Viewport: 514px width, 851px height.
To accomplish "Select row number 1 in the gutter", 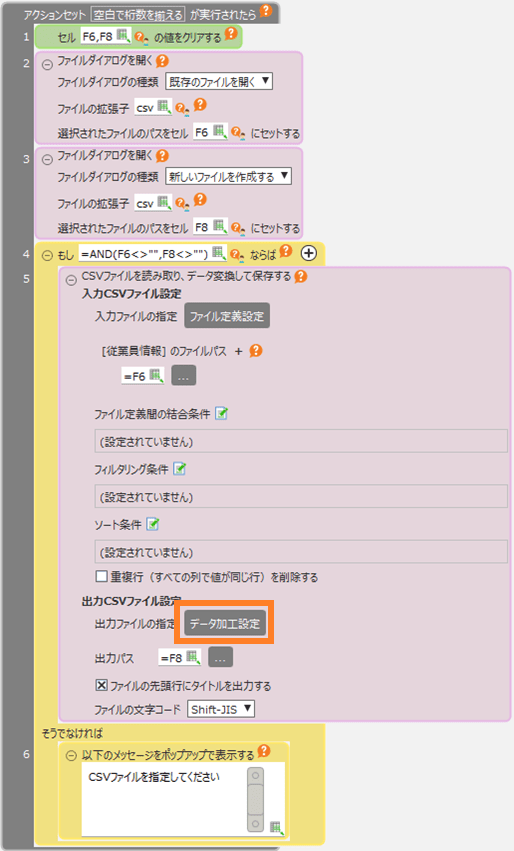I will (26, 37).
